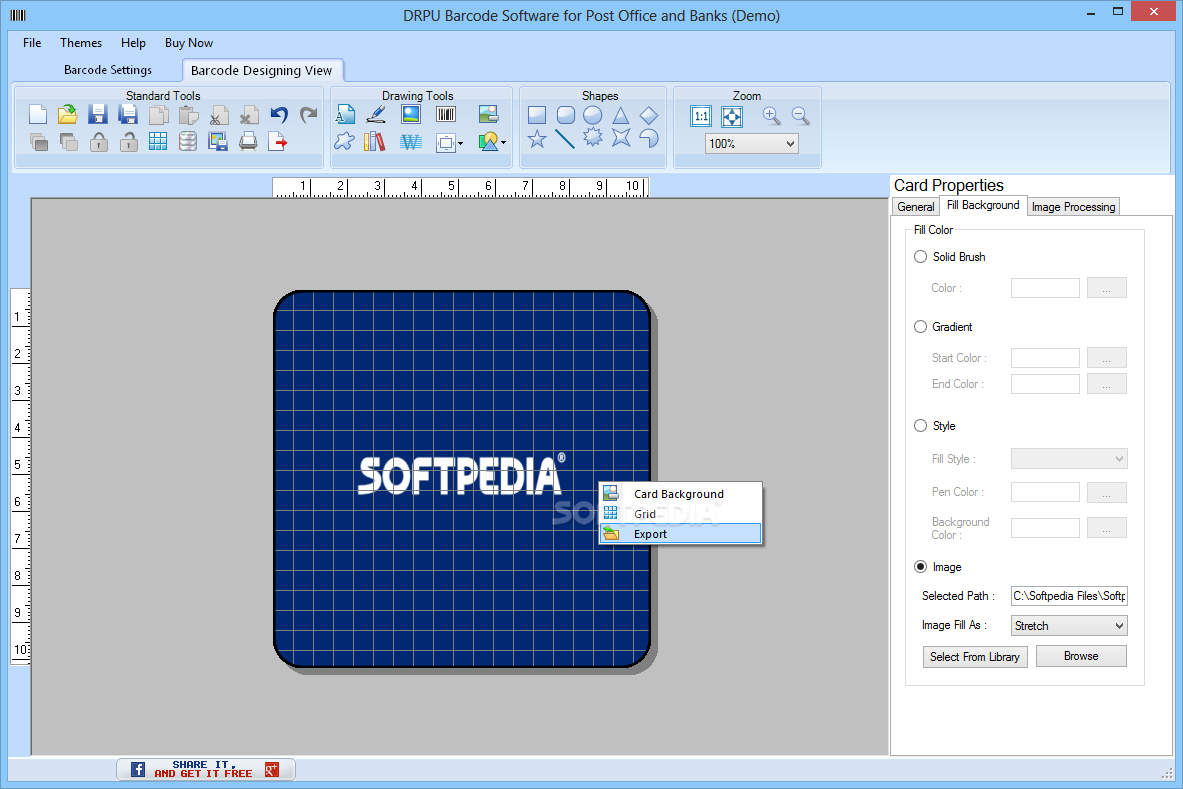Click the fit to window zoom icon
Viewport: 1183px width, 789px height.
coord(732,116)
